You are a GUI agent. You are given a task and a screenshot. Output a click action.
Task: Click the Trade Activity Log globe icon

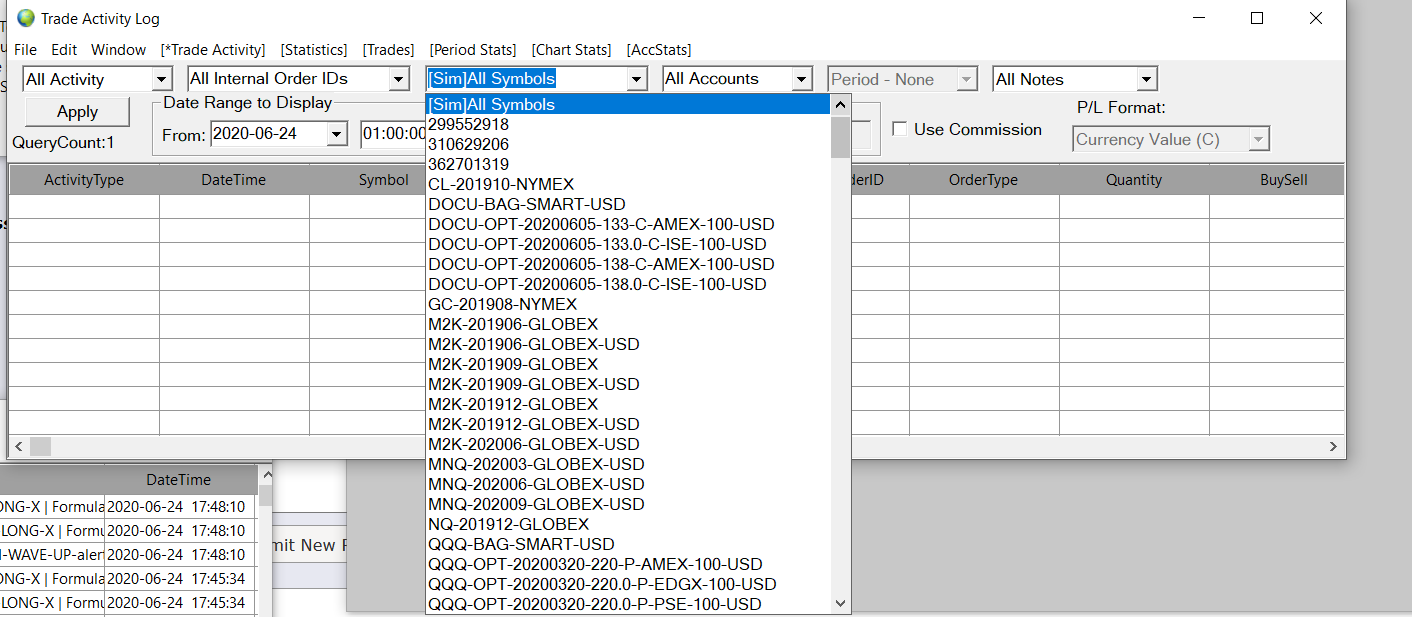[25, 18]
